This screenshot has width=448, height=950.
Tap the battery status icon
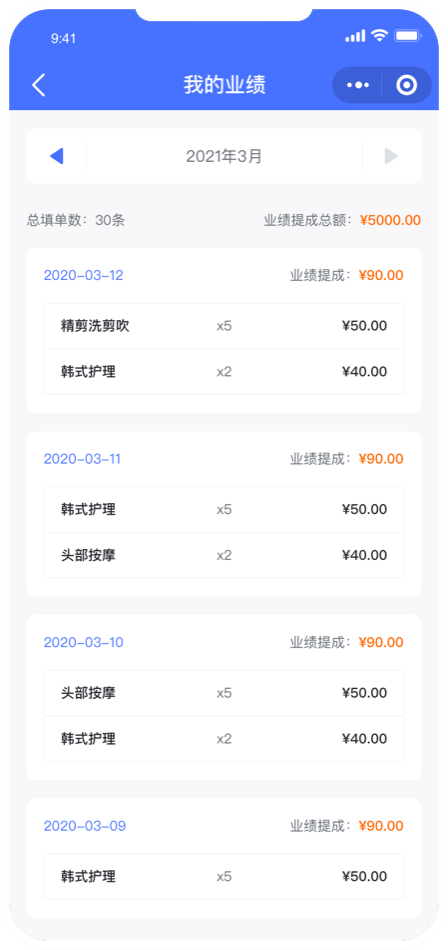(x=407, y=36)
